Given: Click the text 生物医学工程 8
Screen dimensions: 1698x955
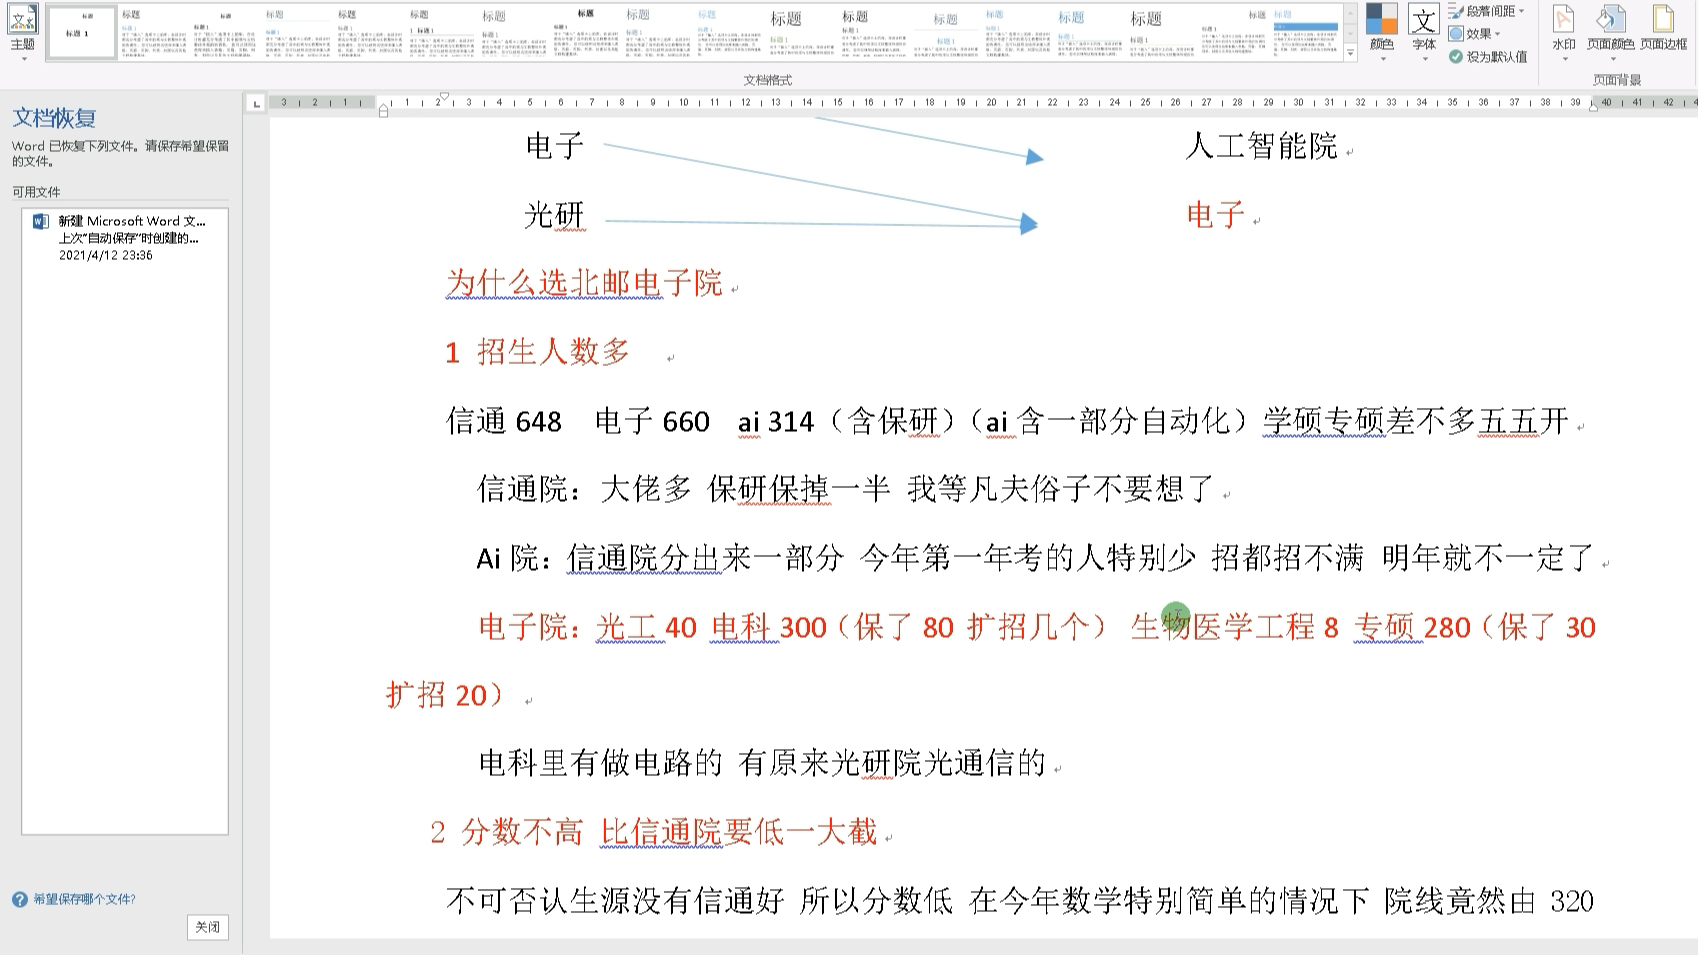Looking at the screenshot, I should 1234,627.
